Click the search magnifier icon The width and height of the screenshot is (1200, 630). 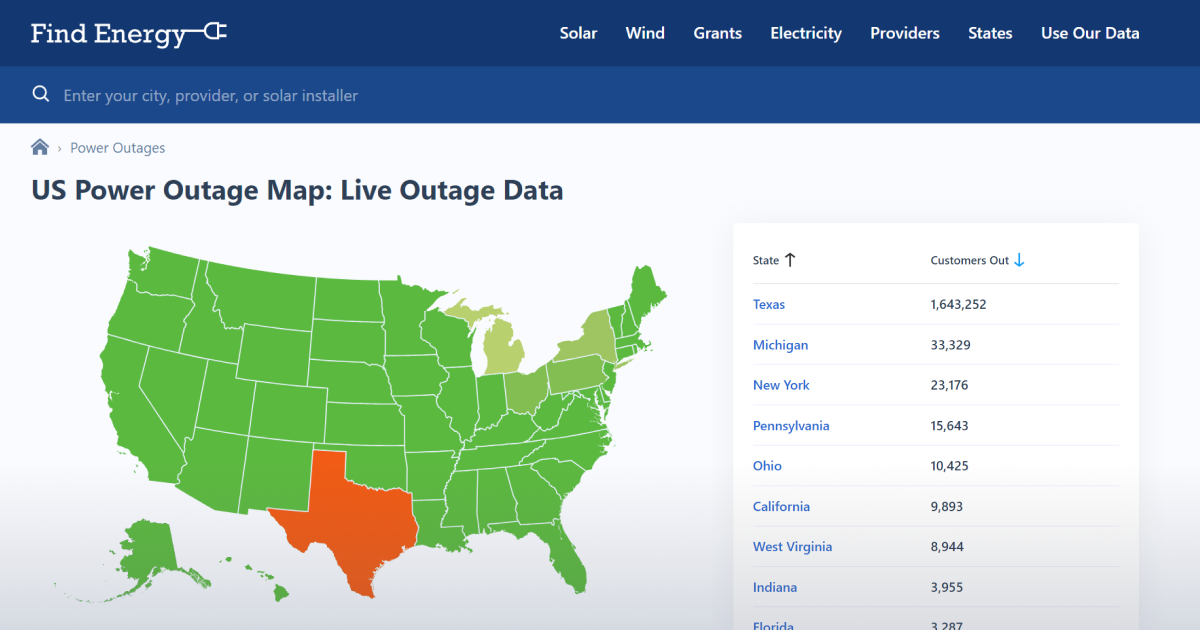pos(41,95)
